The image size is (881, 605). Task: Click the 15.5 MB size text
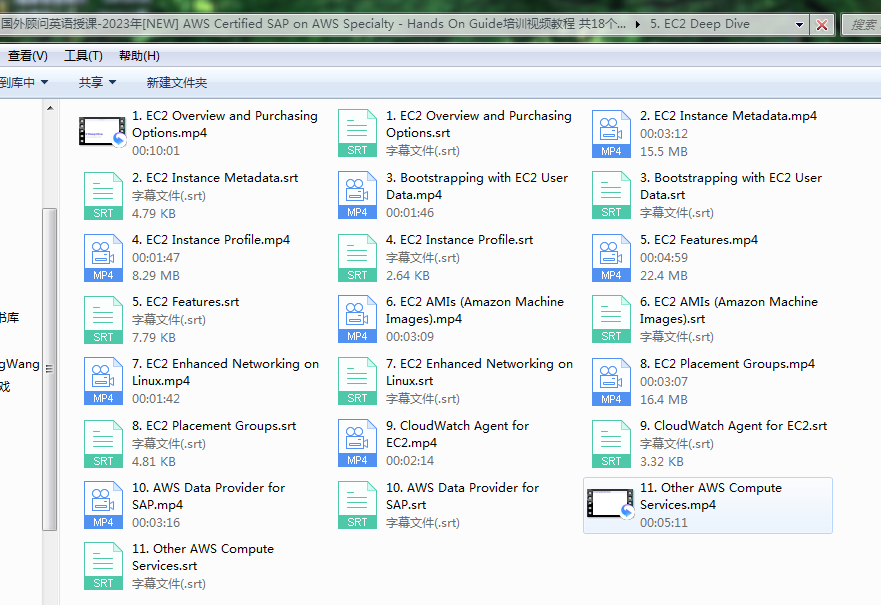pyautogui.click(x=663, y=152)
